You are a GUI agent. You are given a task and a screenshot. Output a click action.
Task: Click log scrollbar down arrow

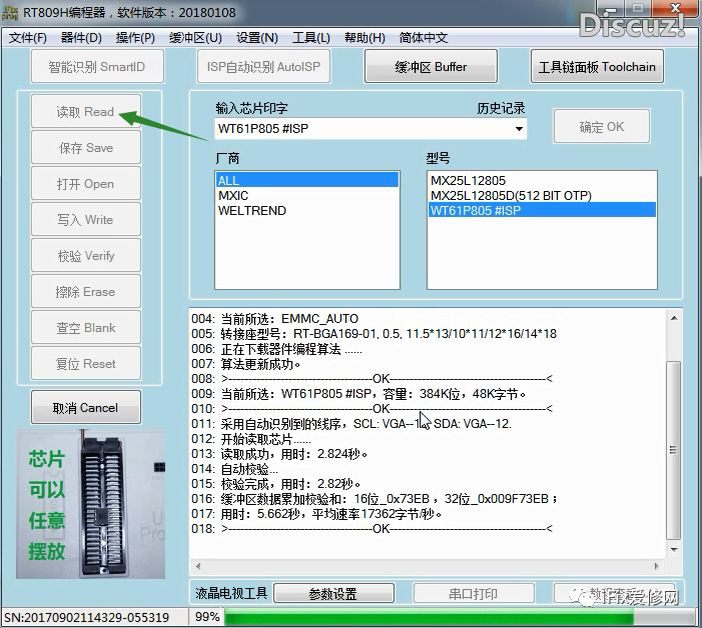(674, 550)
